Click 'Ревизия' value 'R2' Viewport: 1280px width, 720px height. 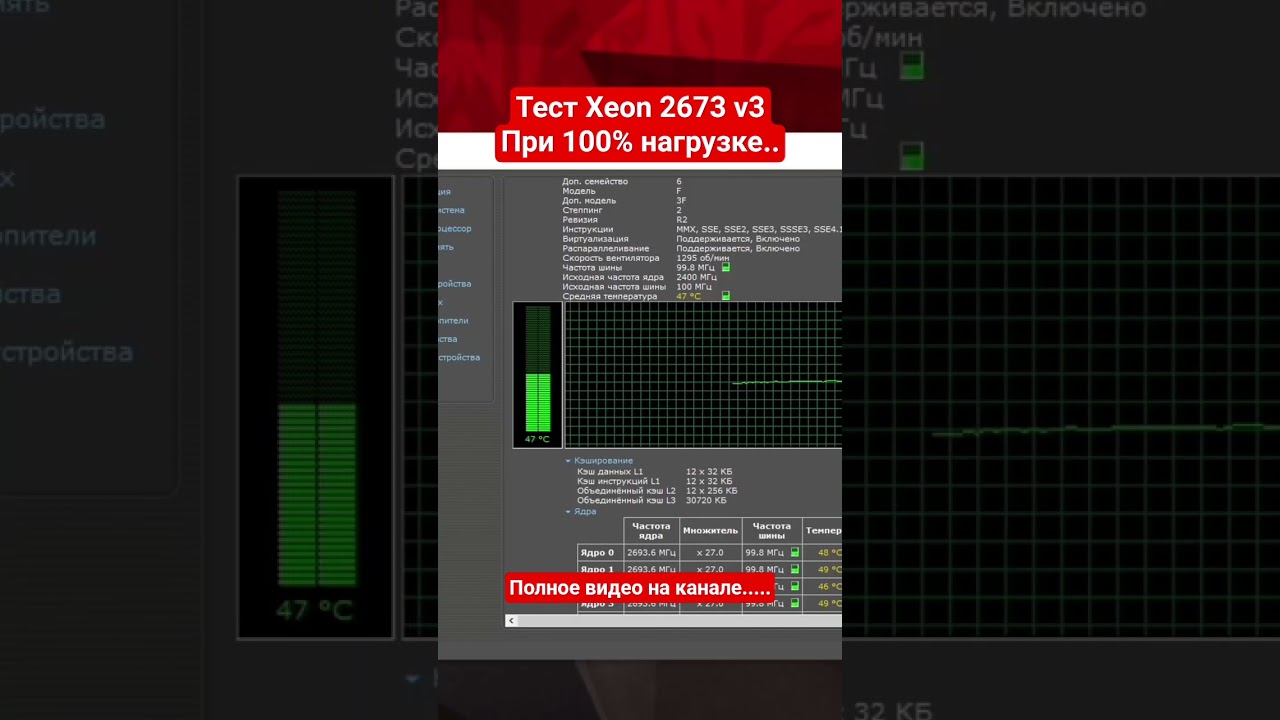tap(681, 220)
